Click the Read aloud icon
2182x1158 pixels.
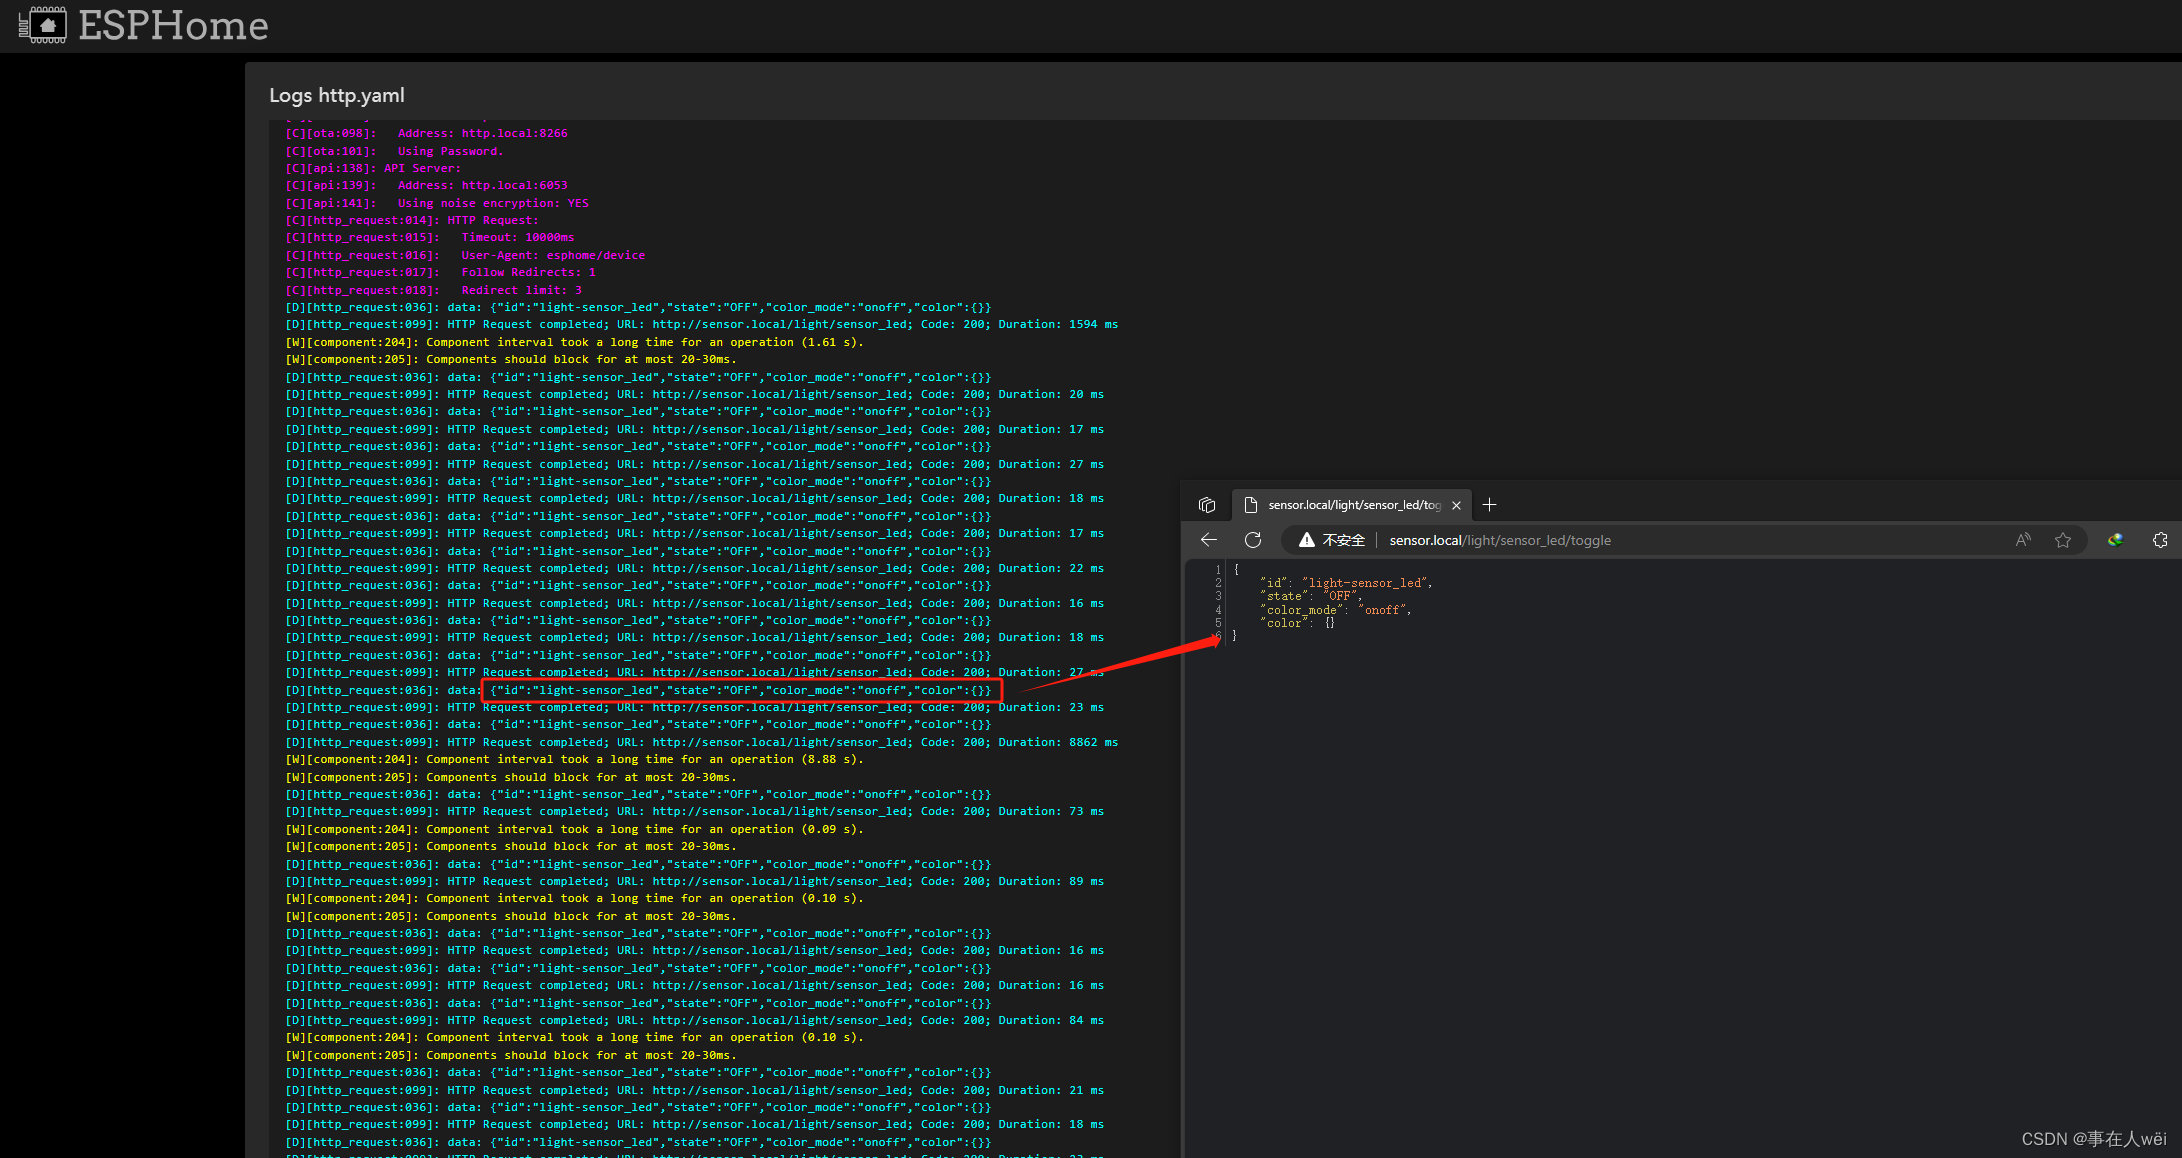2023,540
